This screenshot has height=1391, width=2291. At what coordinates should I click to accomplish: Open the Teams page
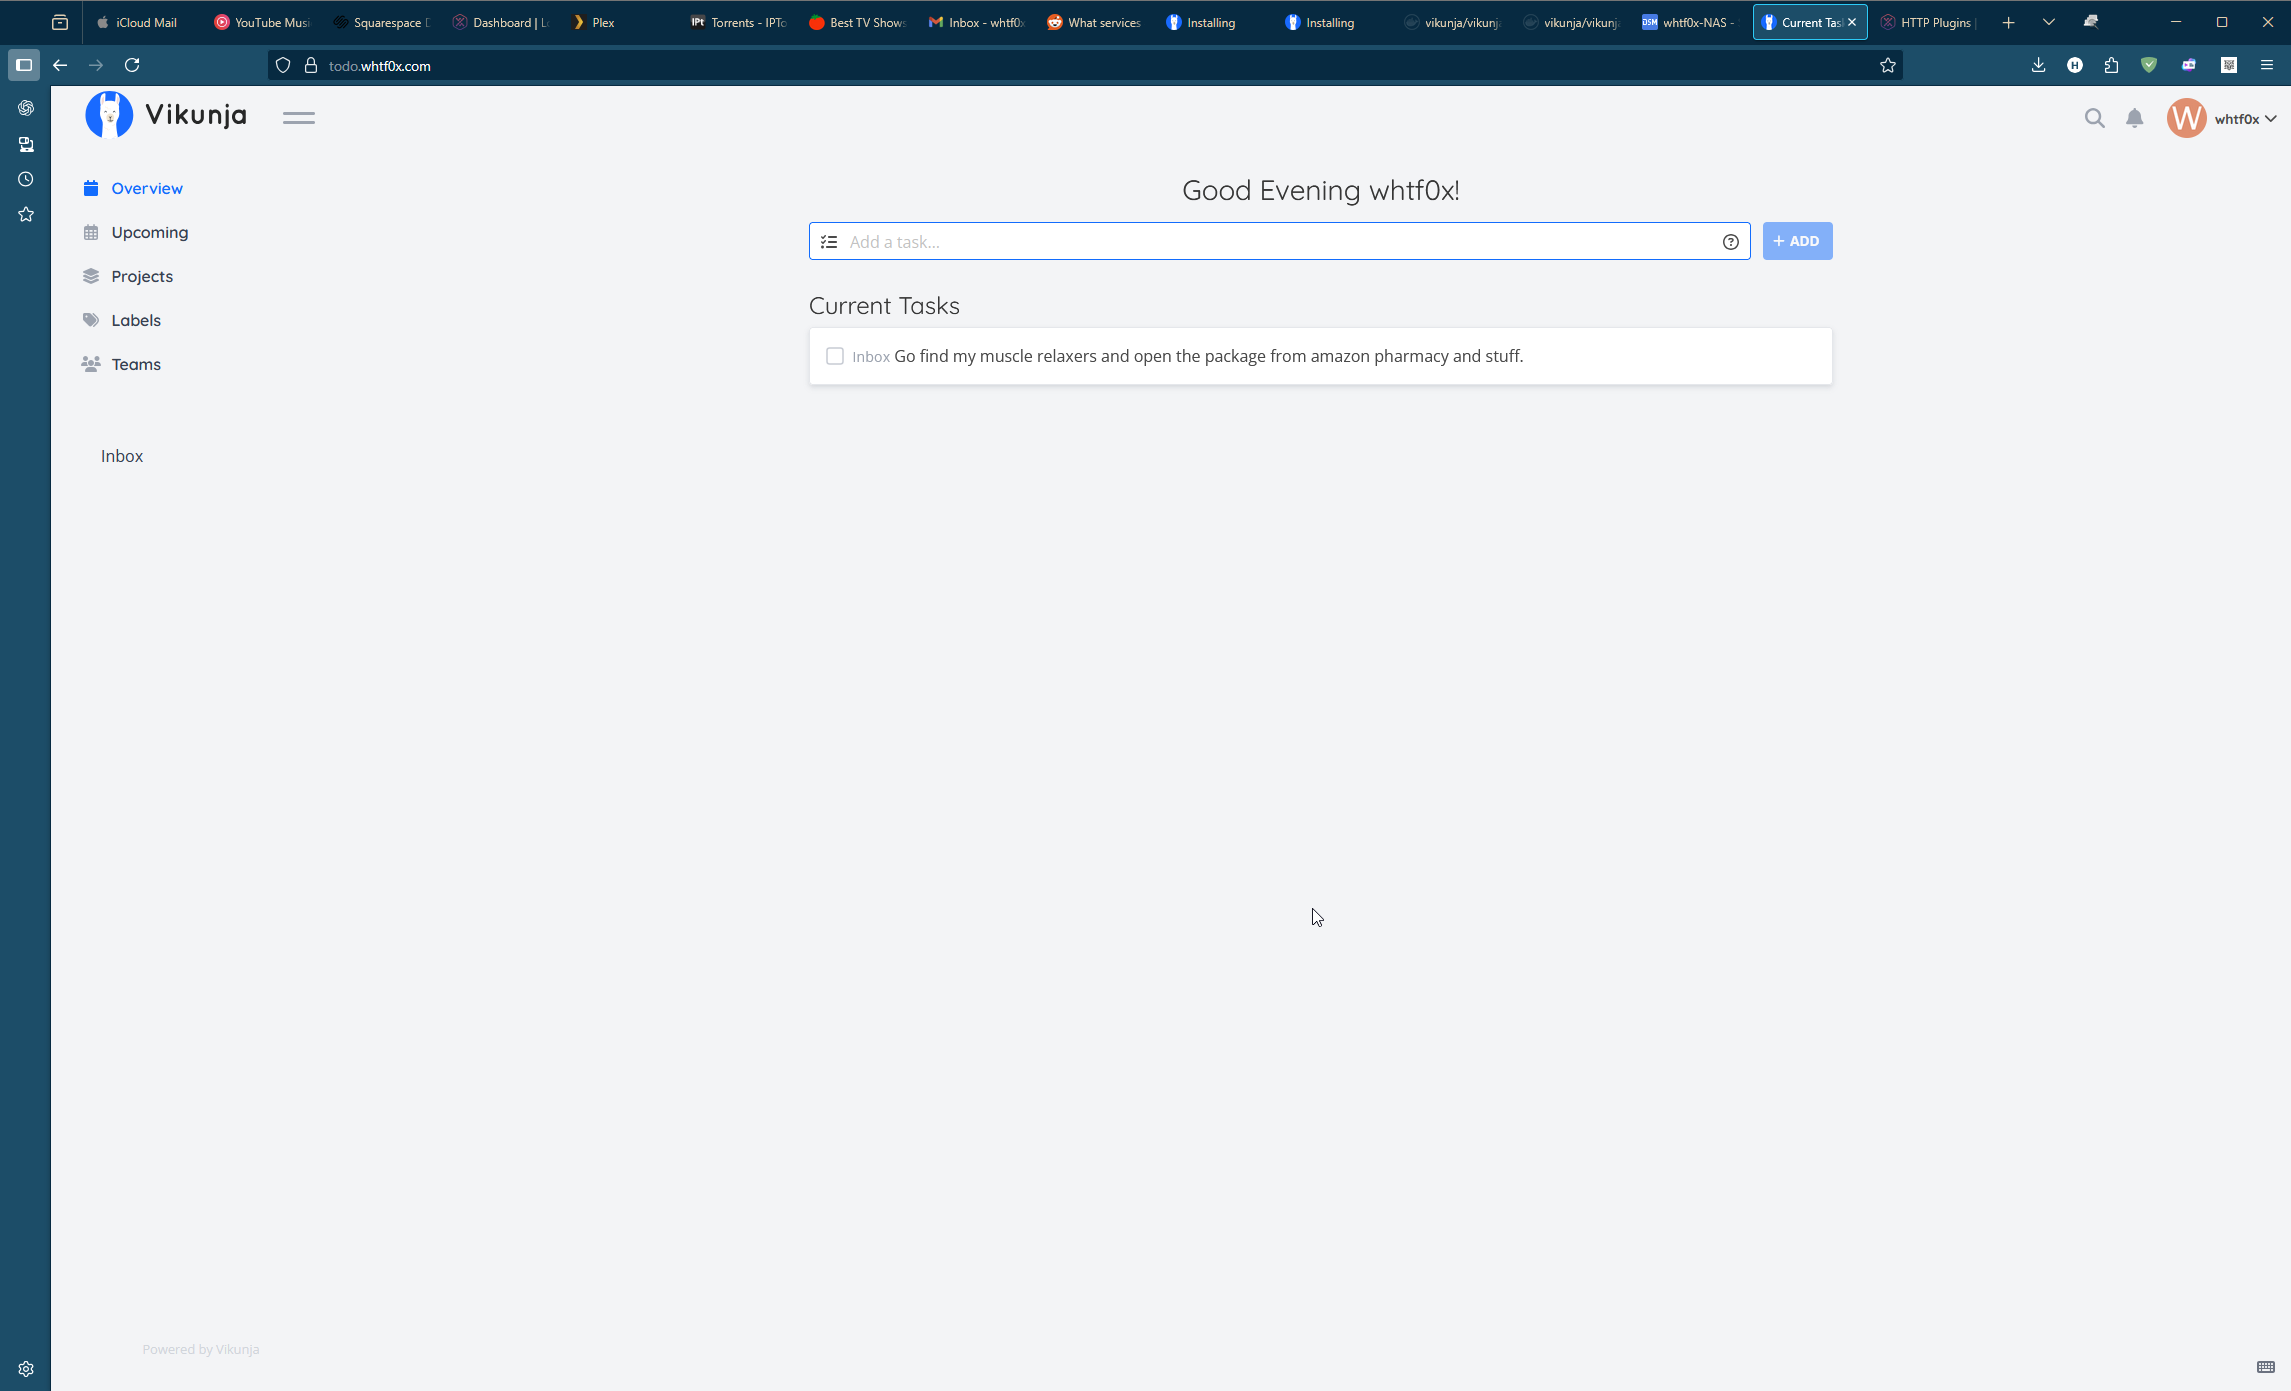[x=136, y=364]
